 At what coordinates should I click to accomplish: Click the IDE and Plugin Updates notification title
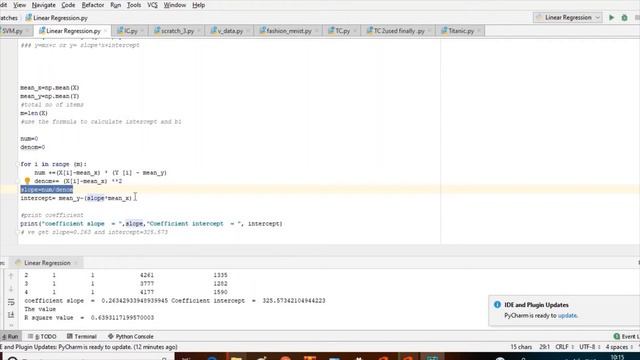tap(536, 305)
